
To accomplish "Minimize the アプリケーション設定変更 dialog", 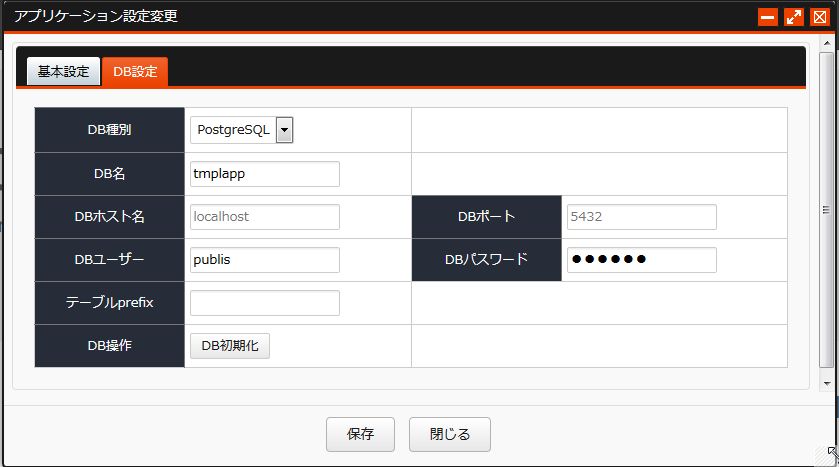I will 768,17.
